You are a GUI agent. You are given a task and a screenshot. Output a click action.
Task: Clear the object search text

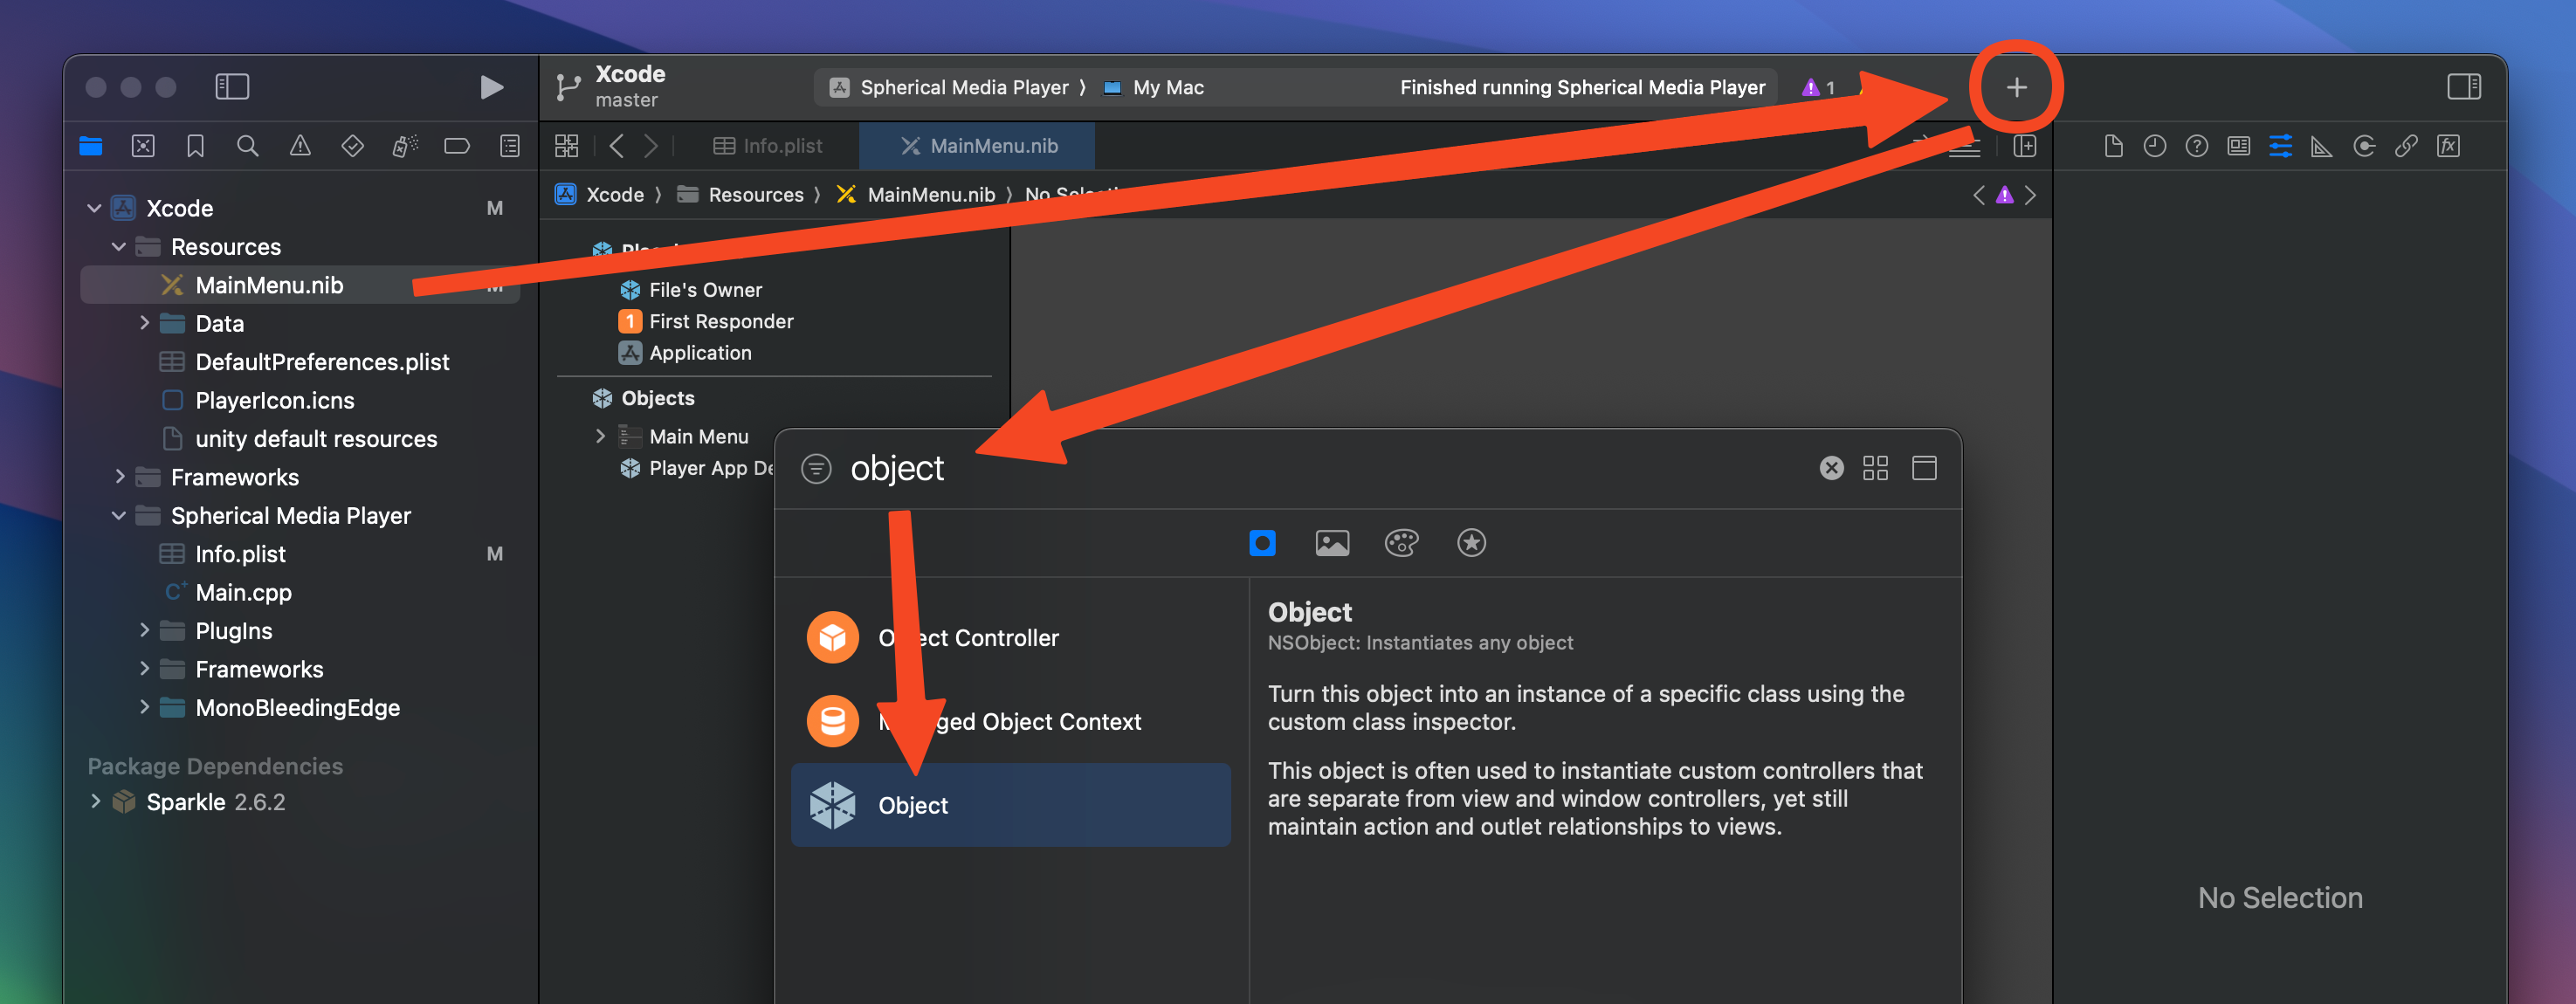coord(1831,468)
